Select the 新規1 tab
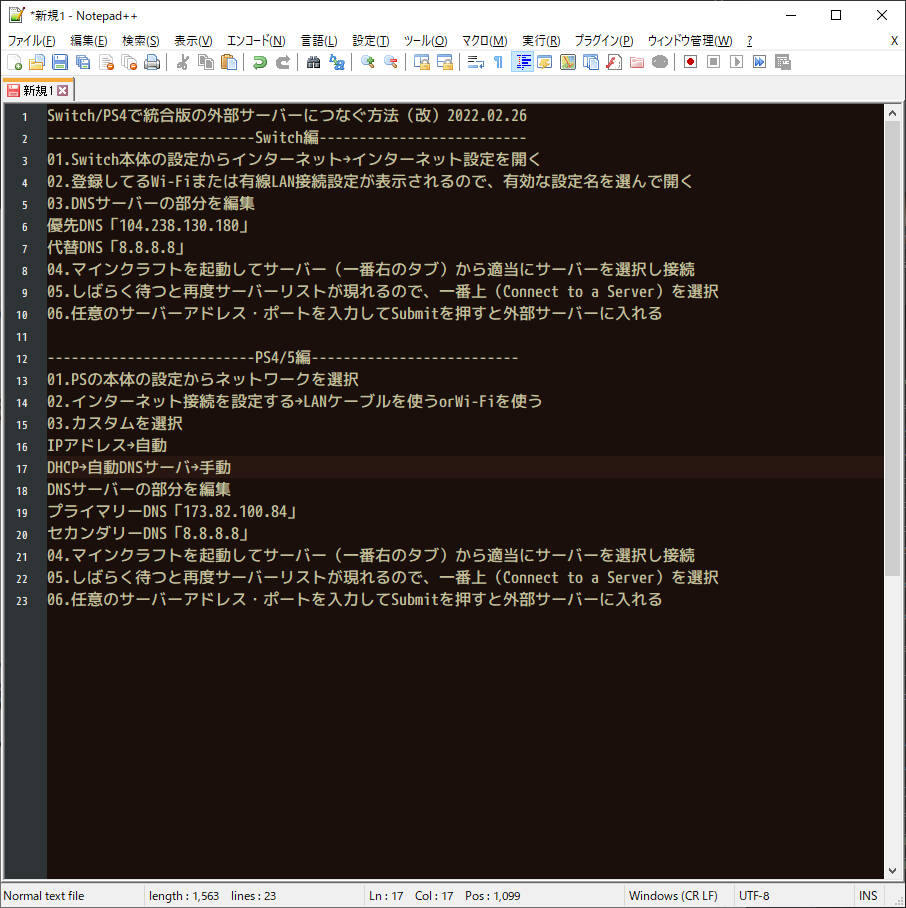The image size is (906, 908). (x=35, y=88)
